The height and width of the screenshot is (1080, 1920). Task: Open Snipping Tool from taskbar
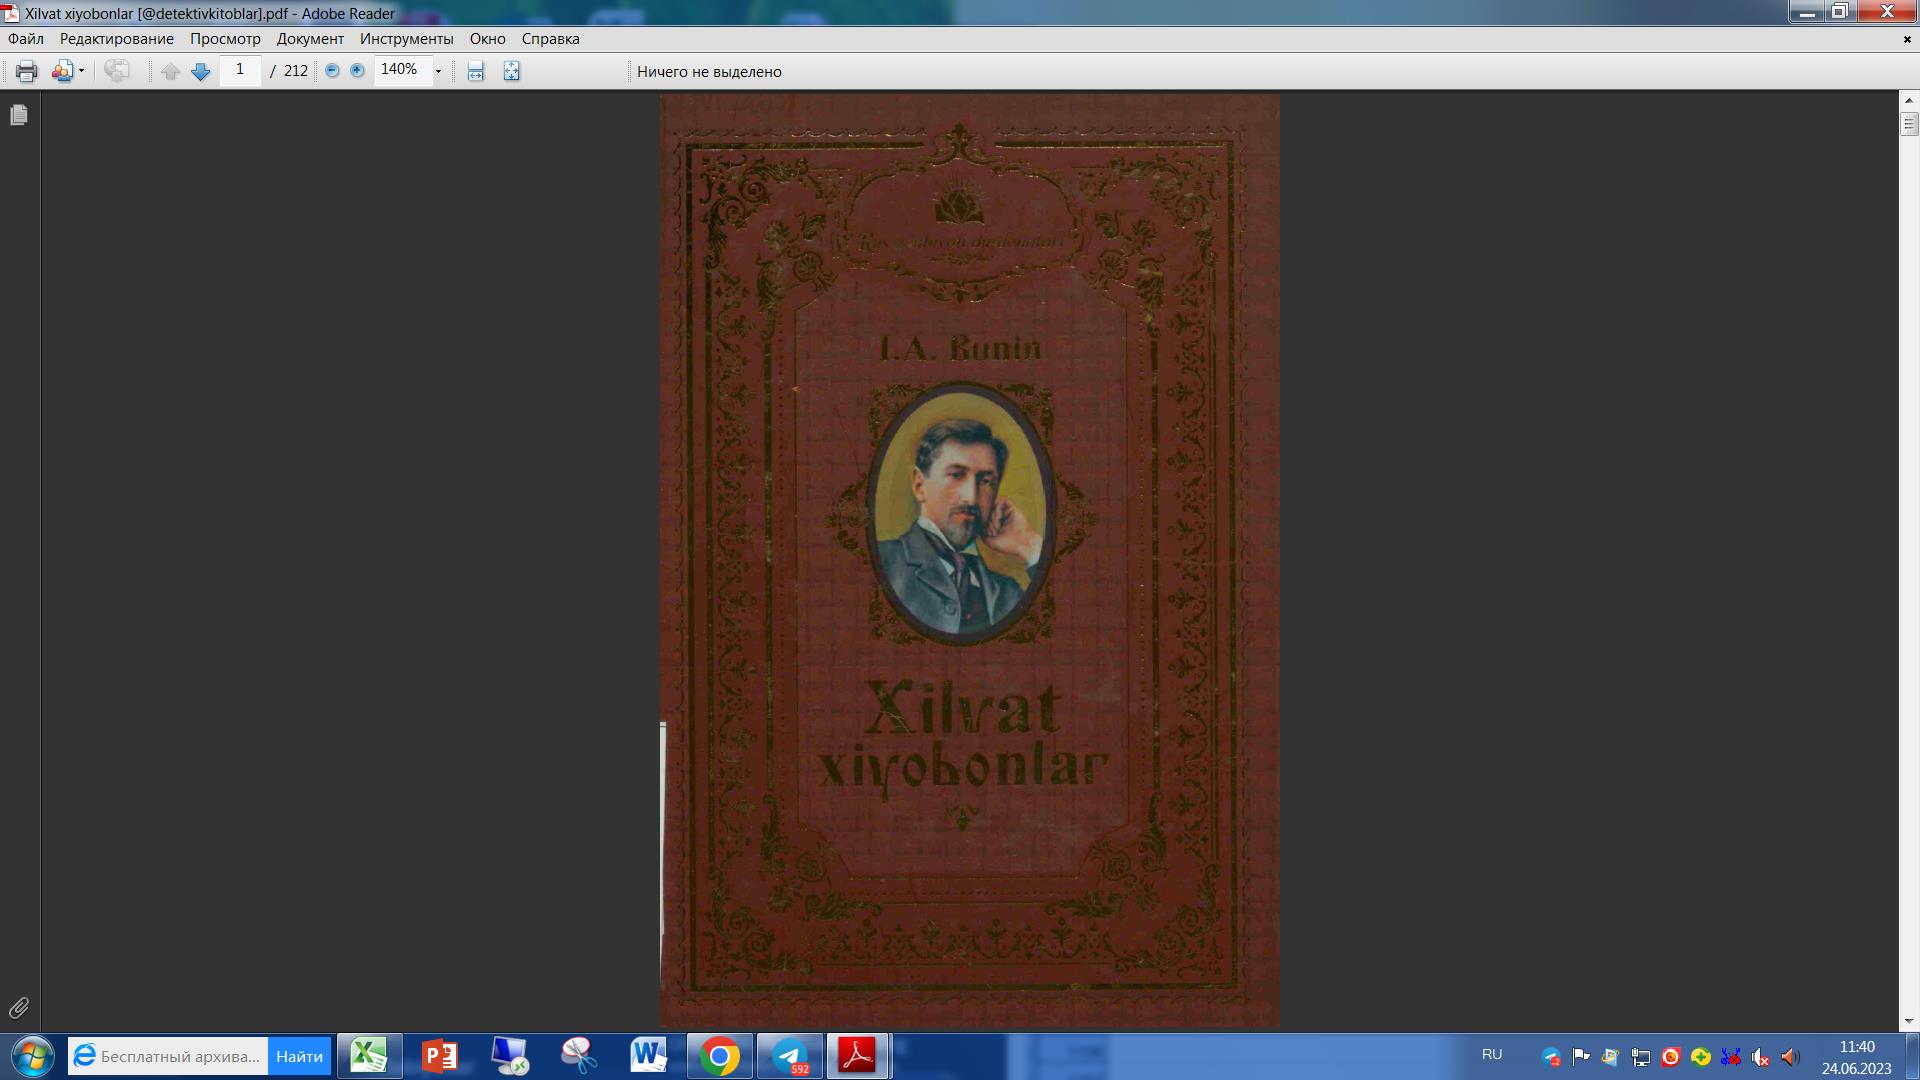pos(579,1056)
